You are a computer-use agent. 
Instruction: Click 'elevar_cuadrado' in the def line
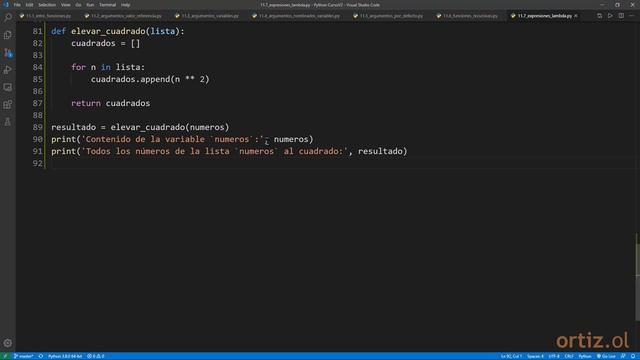pos(108,31)
